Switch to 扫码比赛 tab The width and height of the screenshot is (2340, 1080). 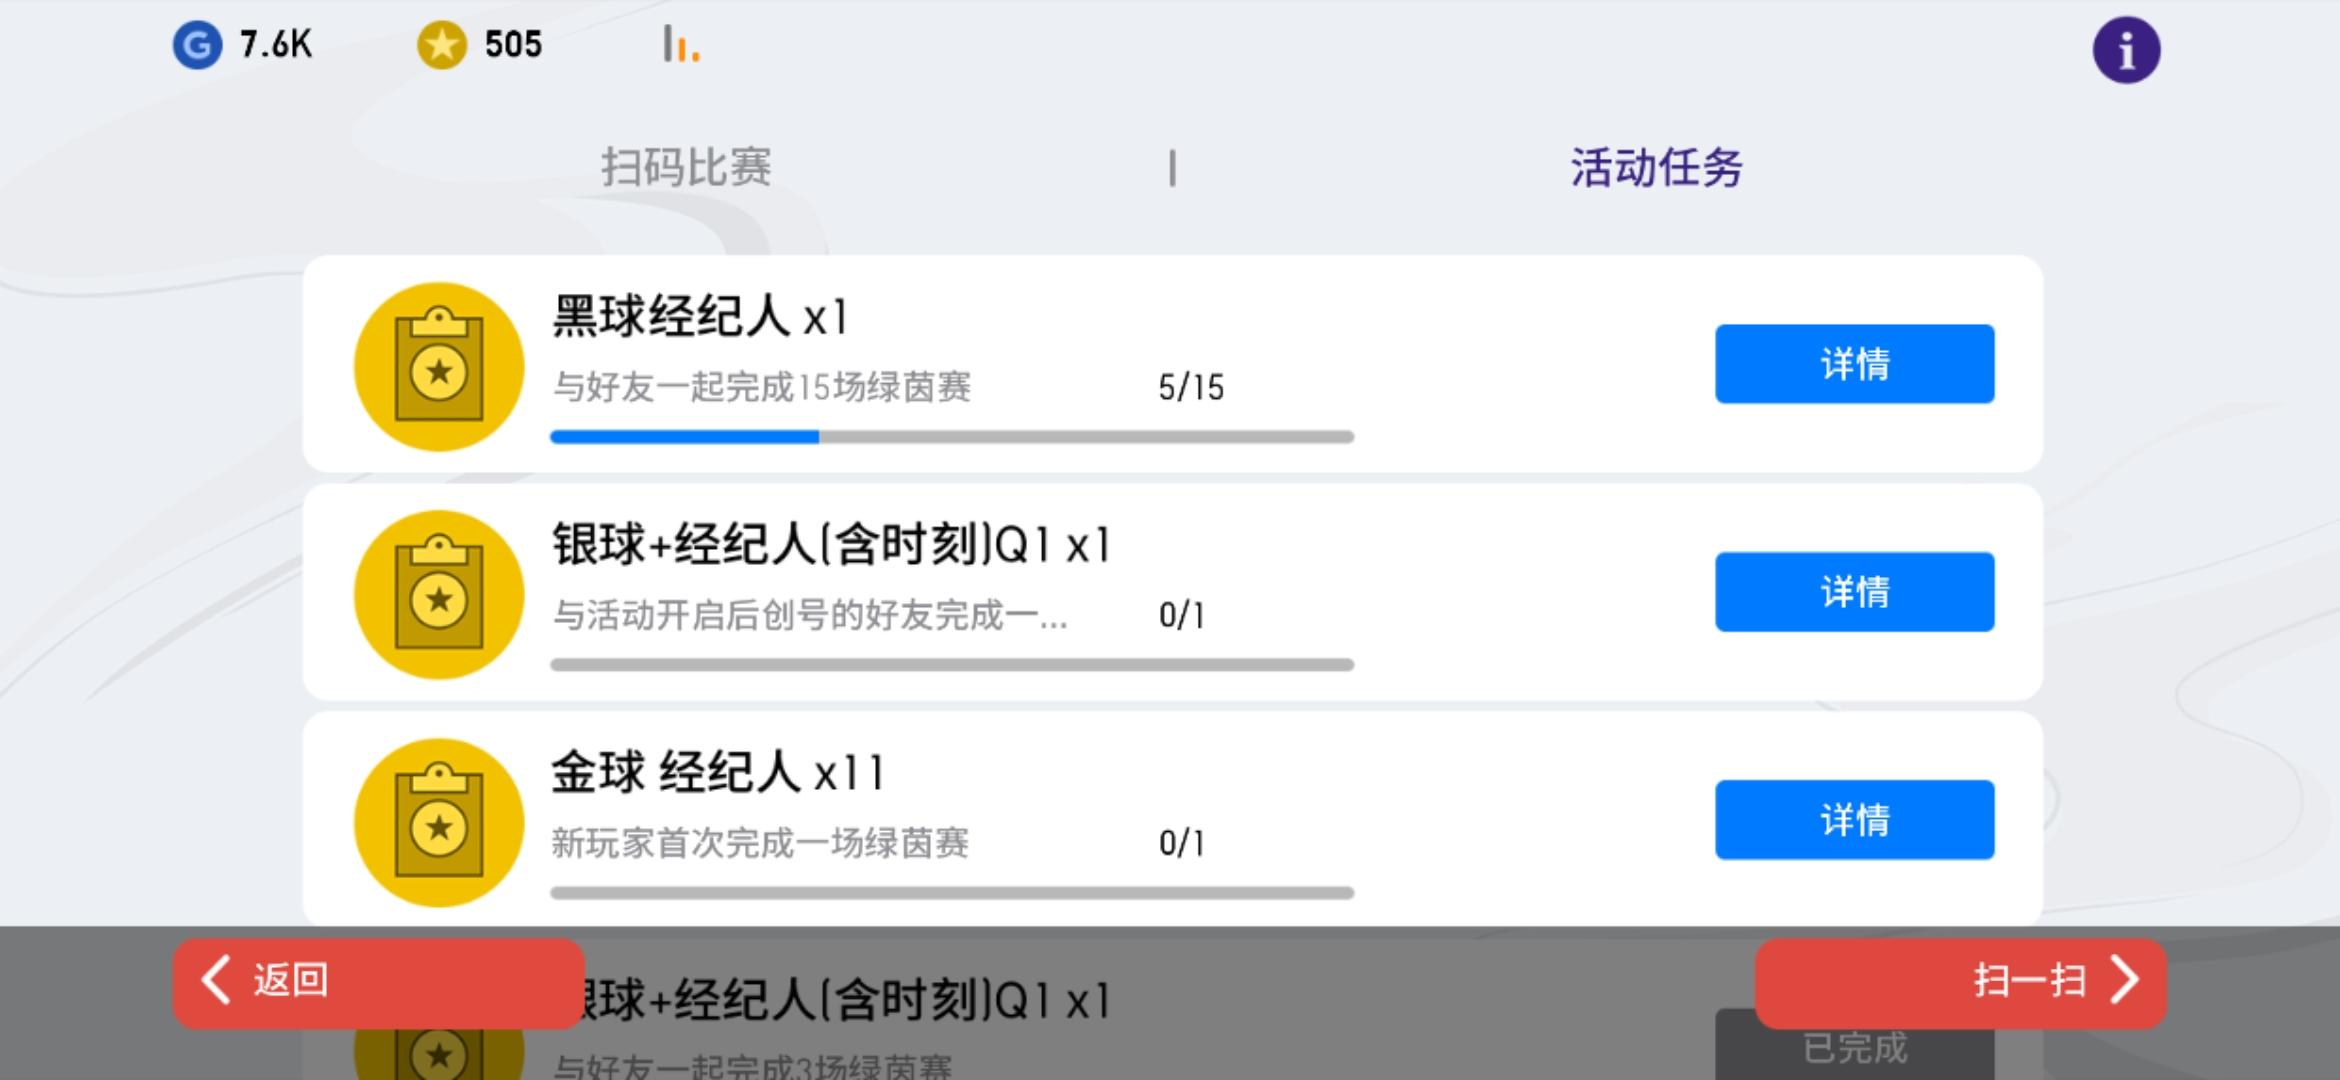click(x=686, y=167)
